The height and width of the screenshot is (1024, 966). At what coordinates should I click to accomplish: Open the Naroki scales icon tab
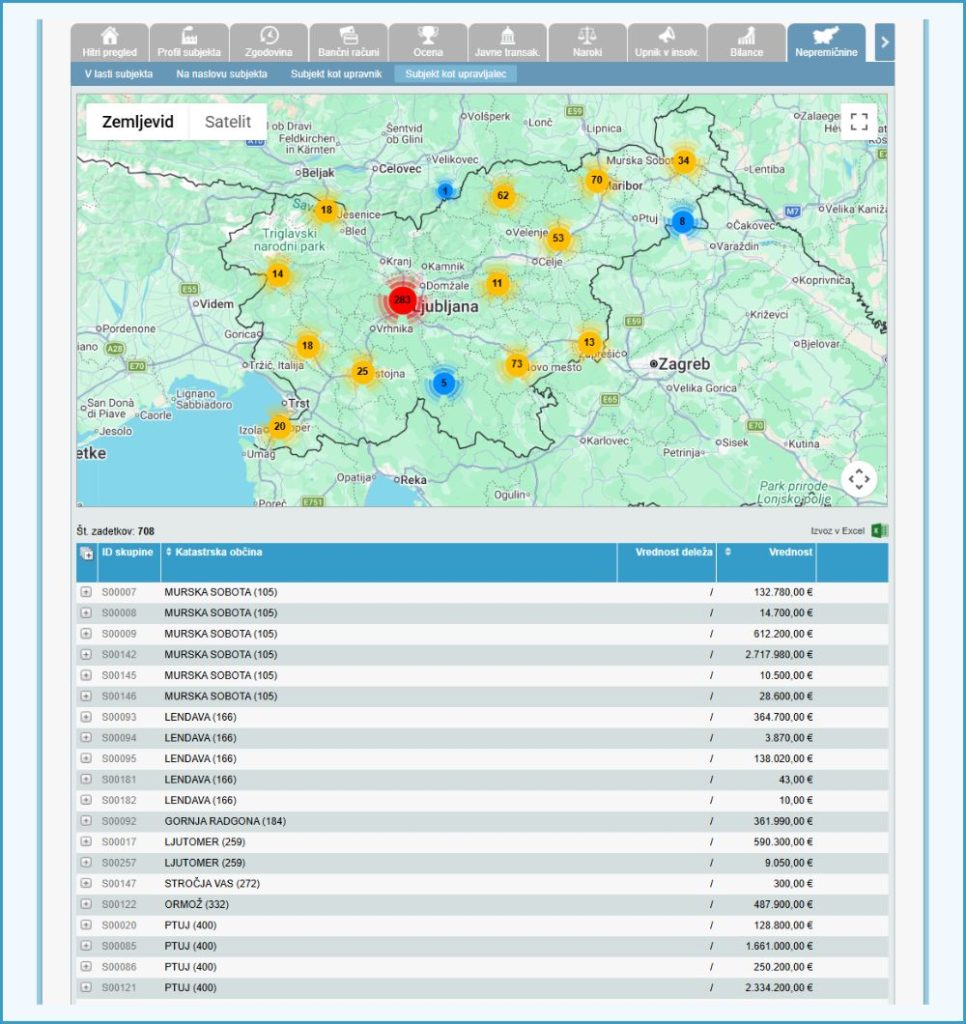(587, 42)
